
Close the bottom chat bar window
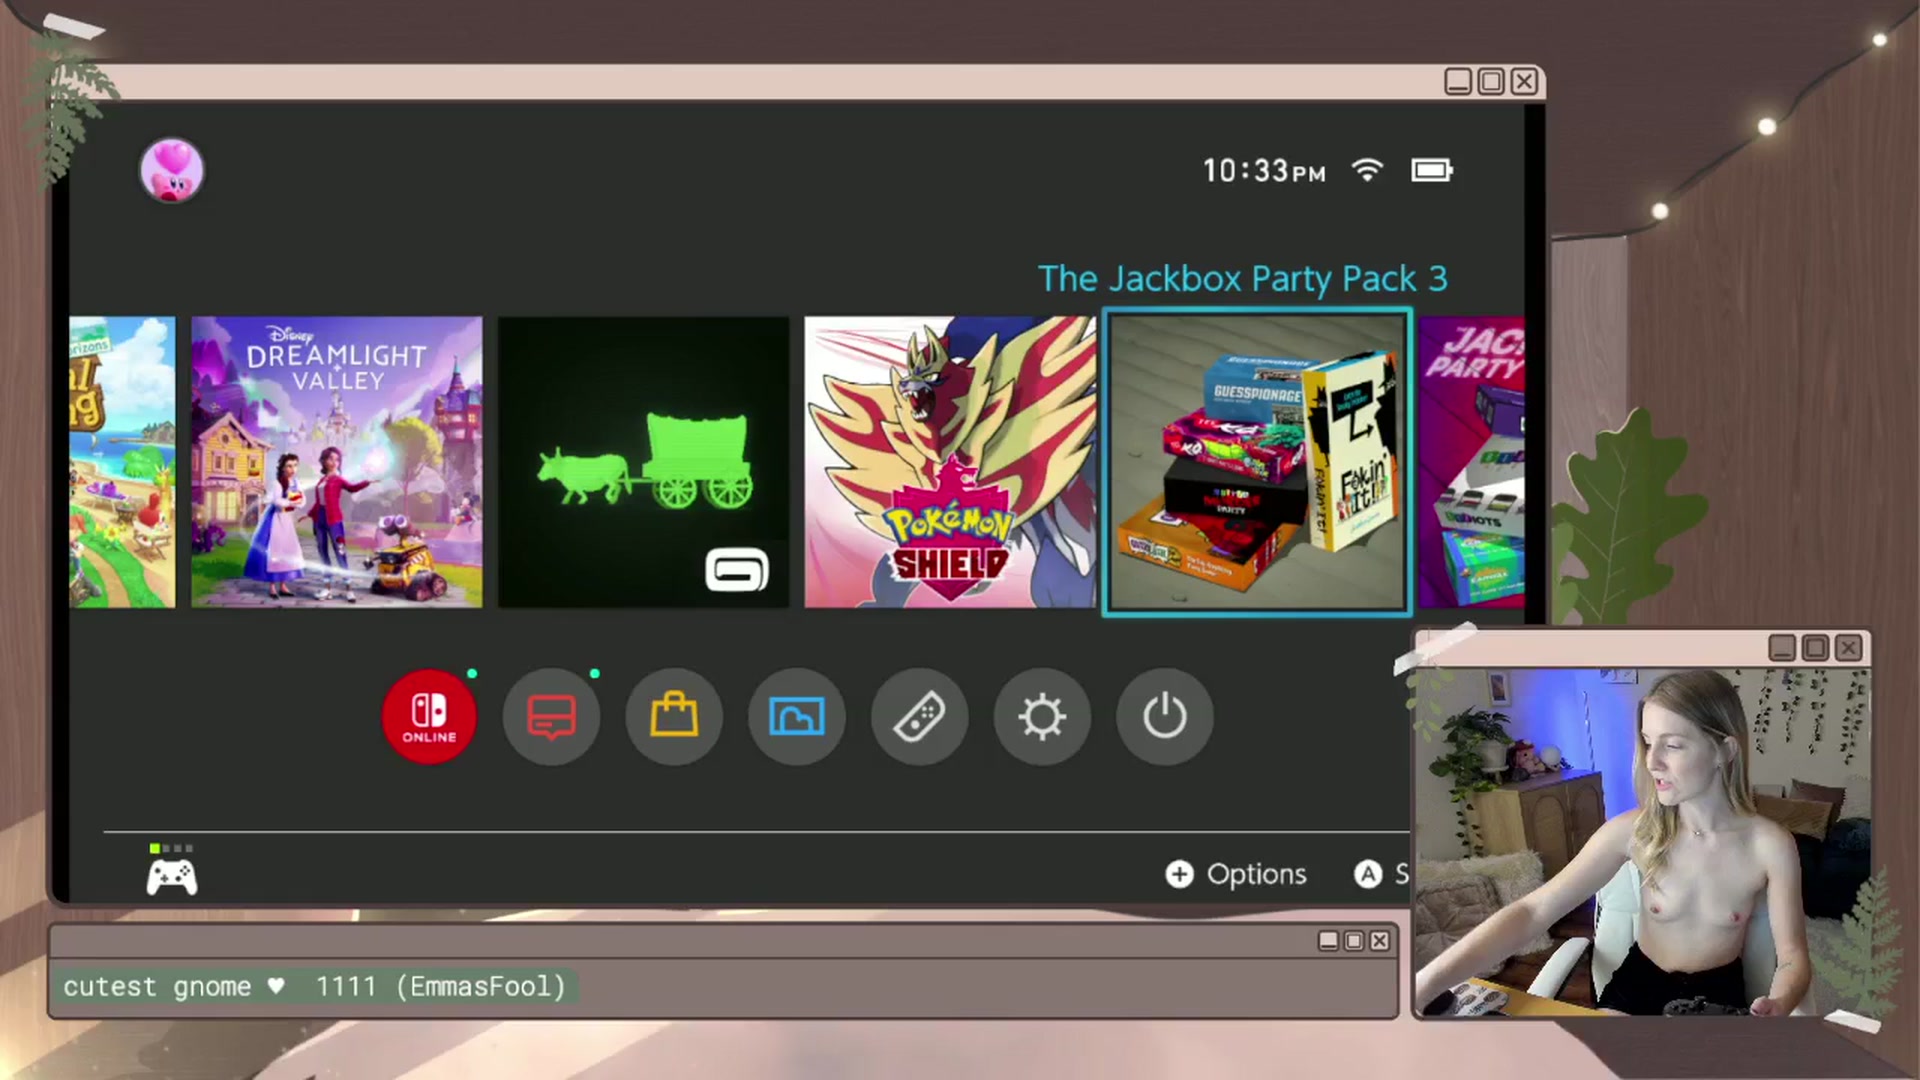1380,941
